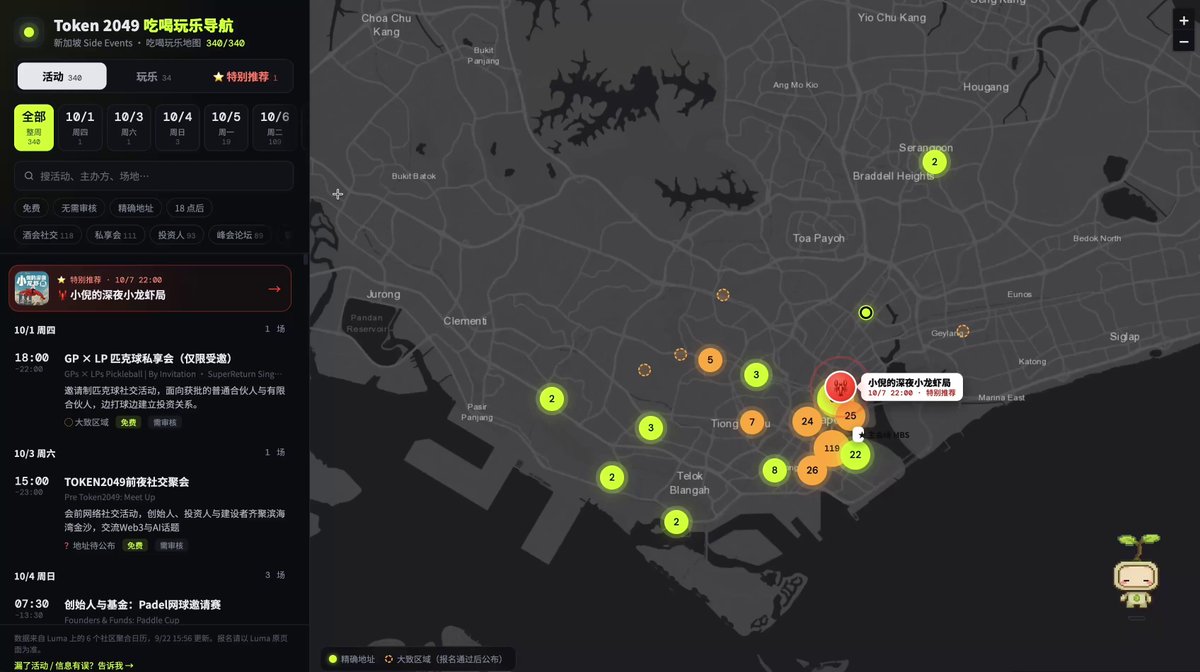Select the 10/4 周日 date tab
This screenshot has height=672, width=1200.
point(177,128)
